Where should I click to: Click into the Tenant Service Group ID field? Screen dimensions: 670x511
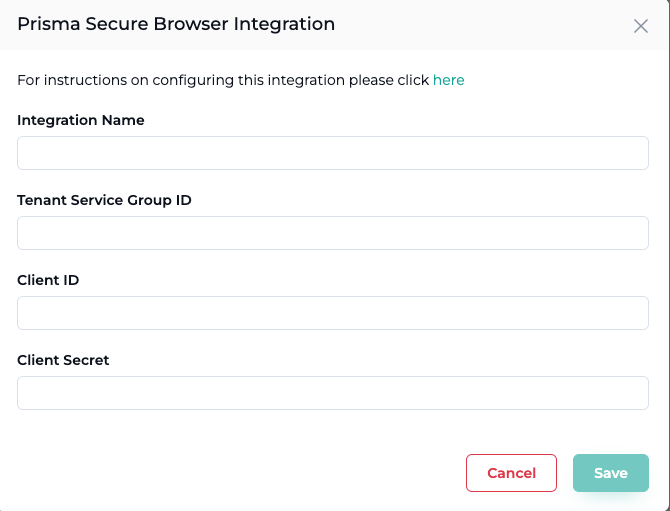point(332,233)
